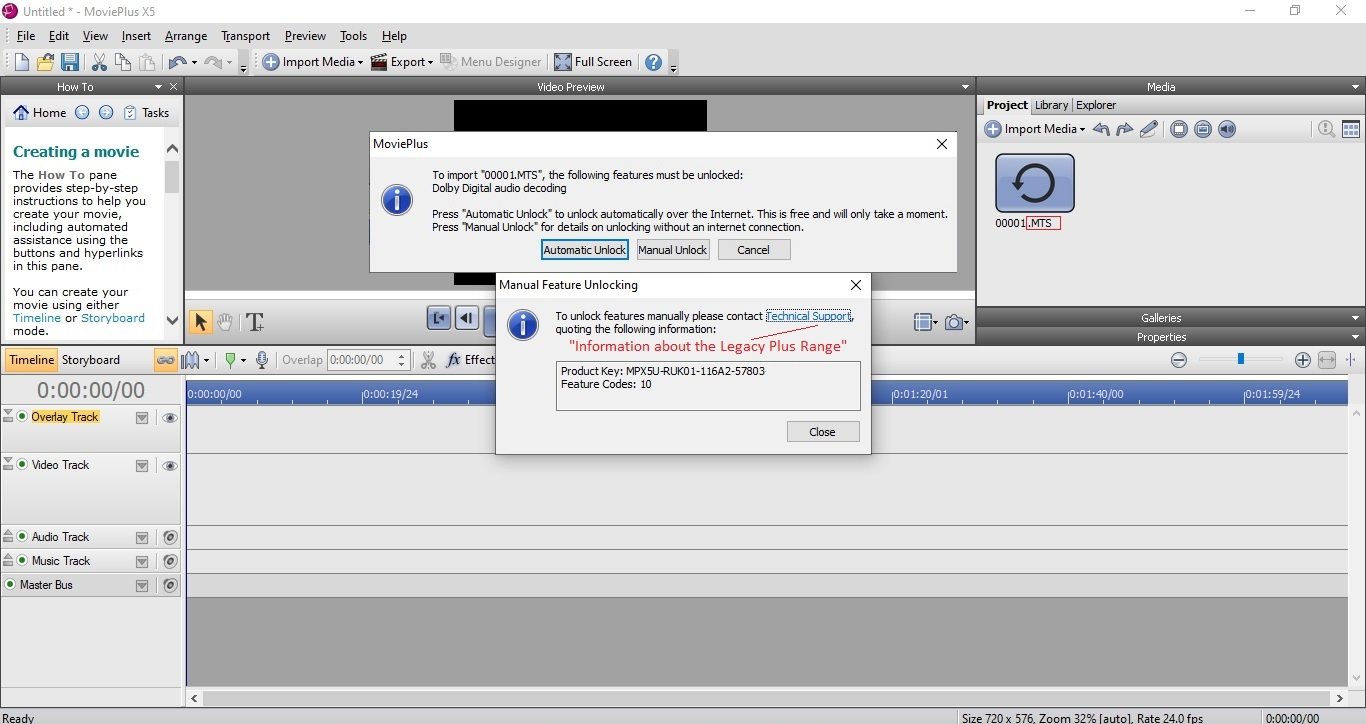Hide the Overlay Track with eye icon
Screen dimensions: 1366x724
point(170,418)
